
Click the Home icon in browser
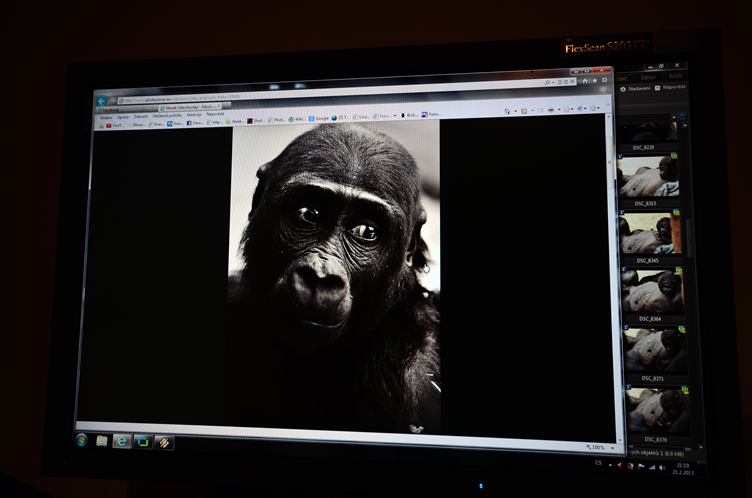(x=583, y=79)
